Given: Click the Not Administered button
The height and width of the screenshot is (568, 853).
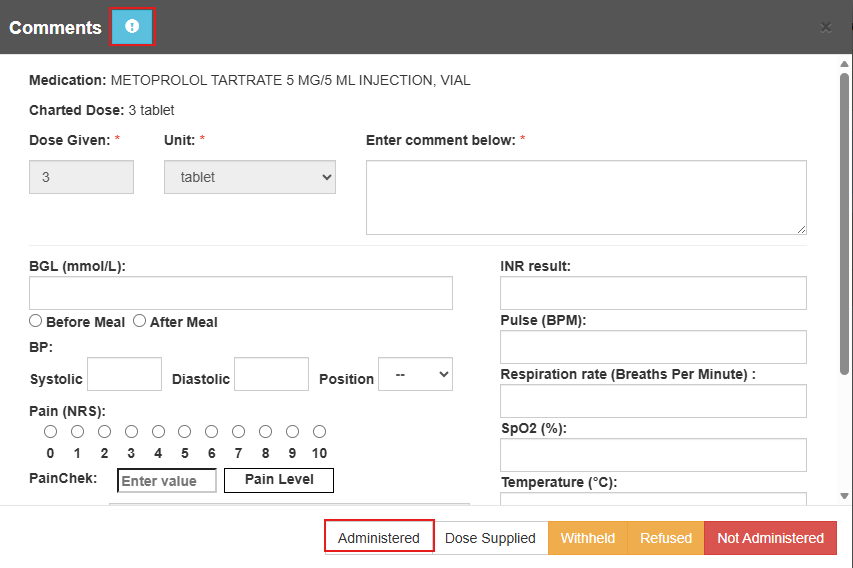Looking at the screenshot, I should tap(770, 538).
